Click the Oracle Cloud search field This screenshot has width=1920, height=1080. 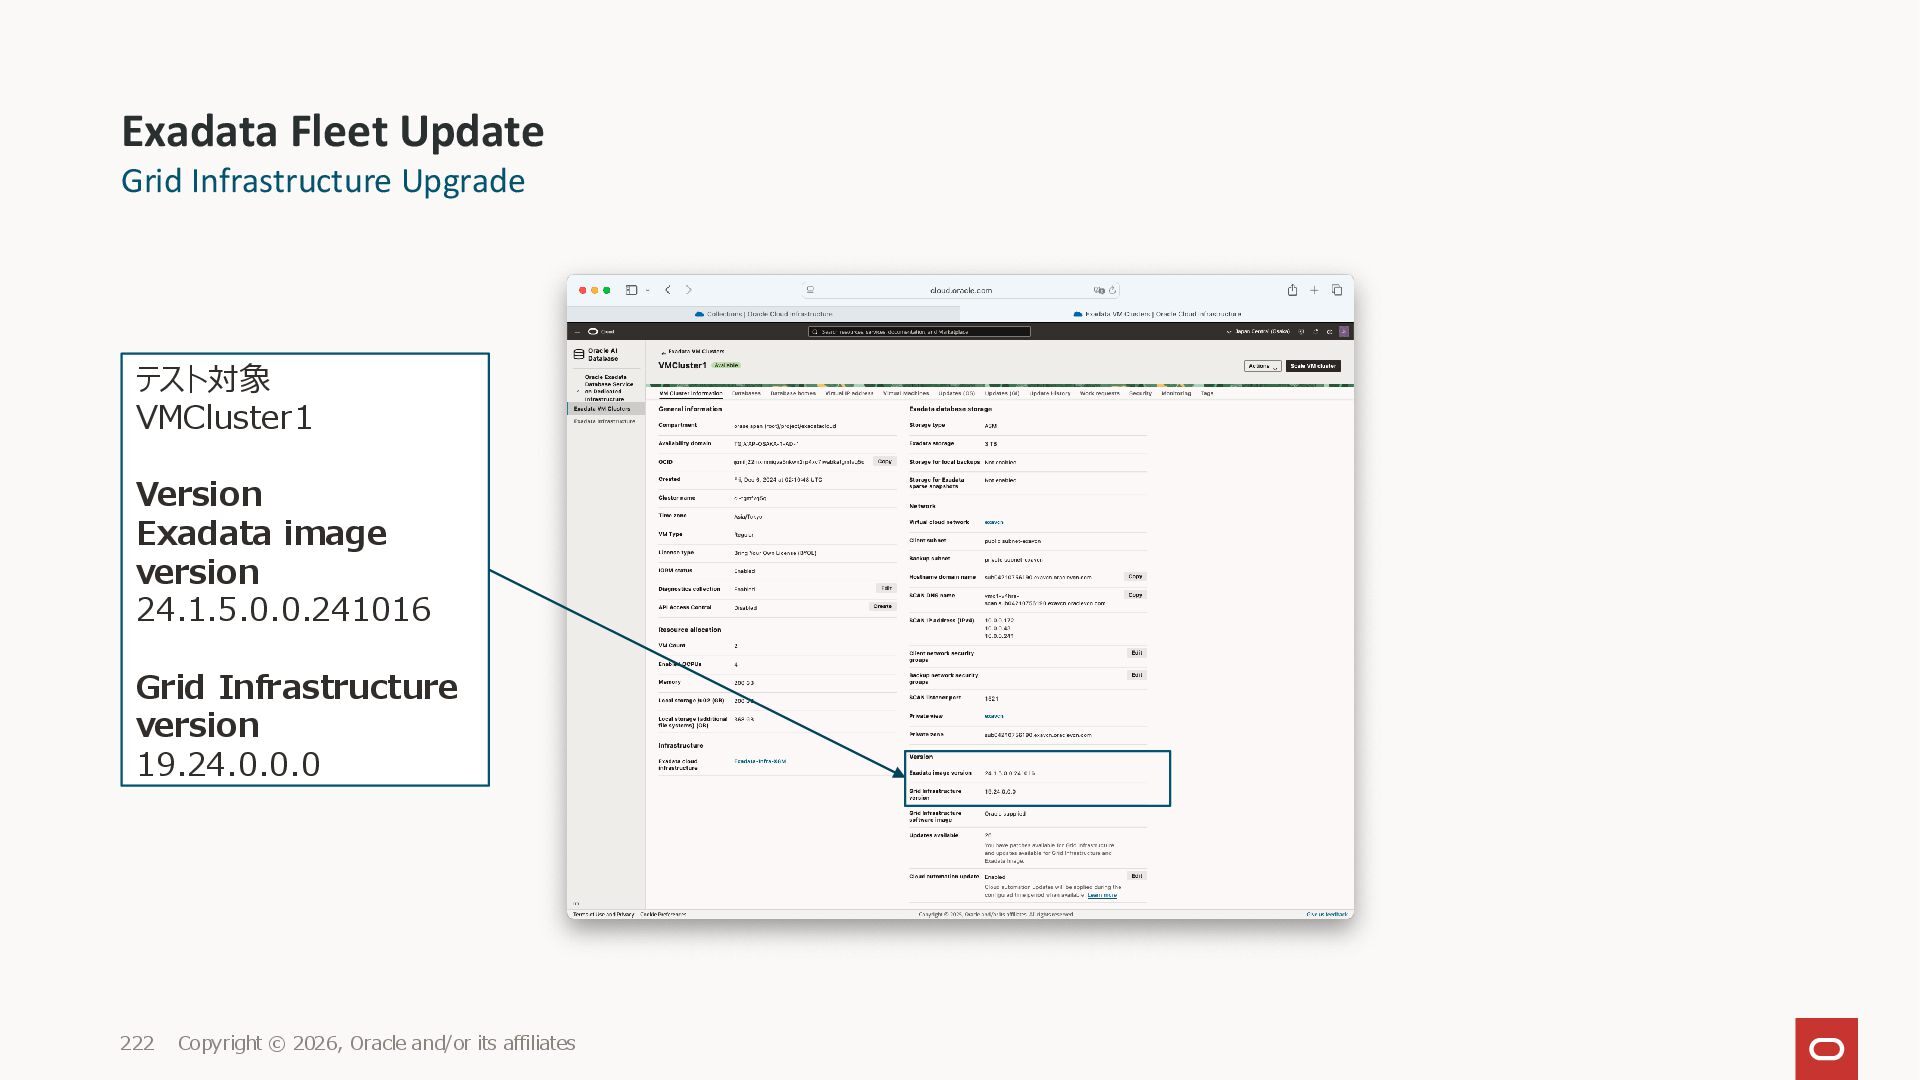[x=919, y=331]
